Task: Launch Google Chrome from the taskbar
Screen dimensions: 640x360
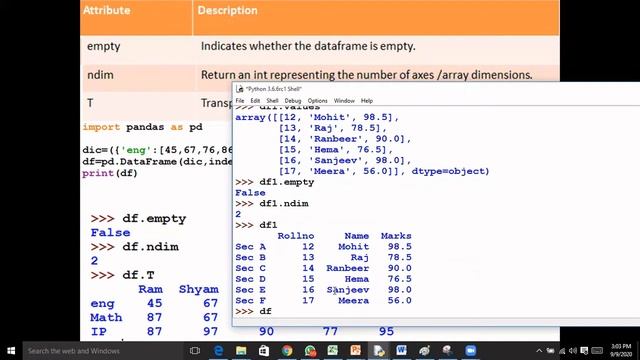Action: [x=287, y=351]
